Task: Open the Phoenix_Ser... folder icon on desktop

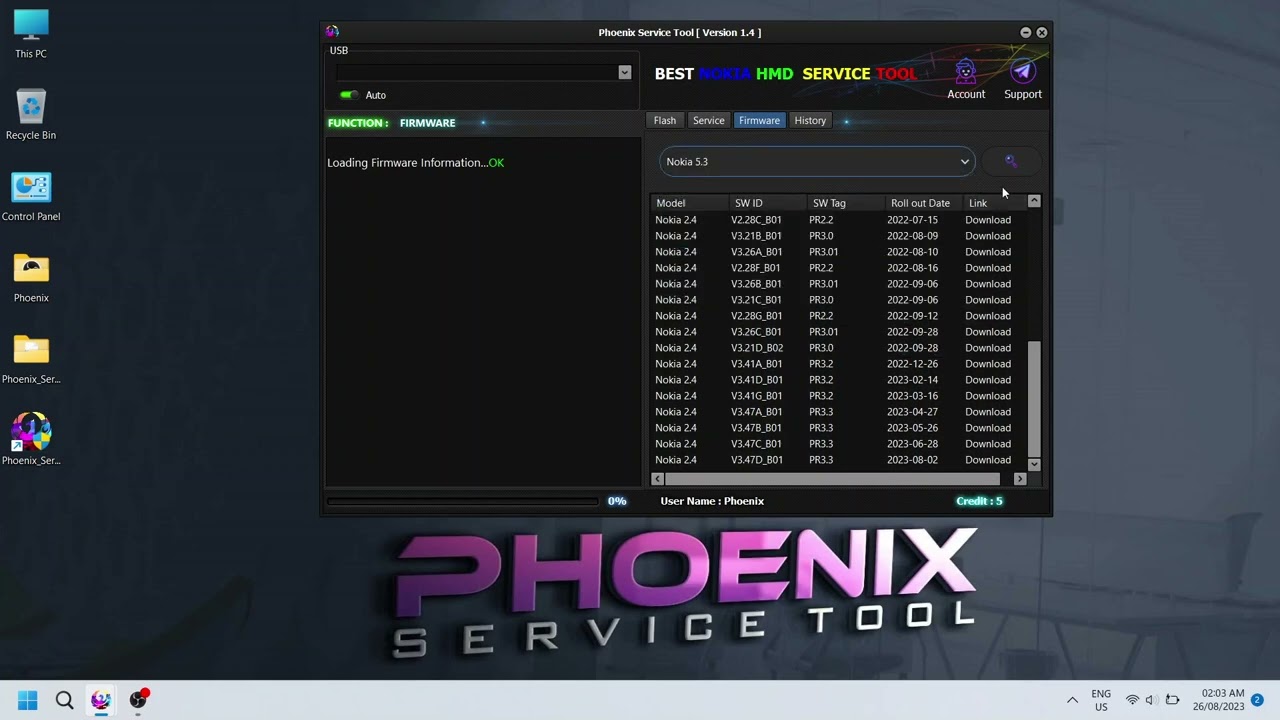Action: (31, 358)
